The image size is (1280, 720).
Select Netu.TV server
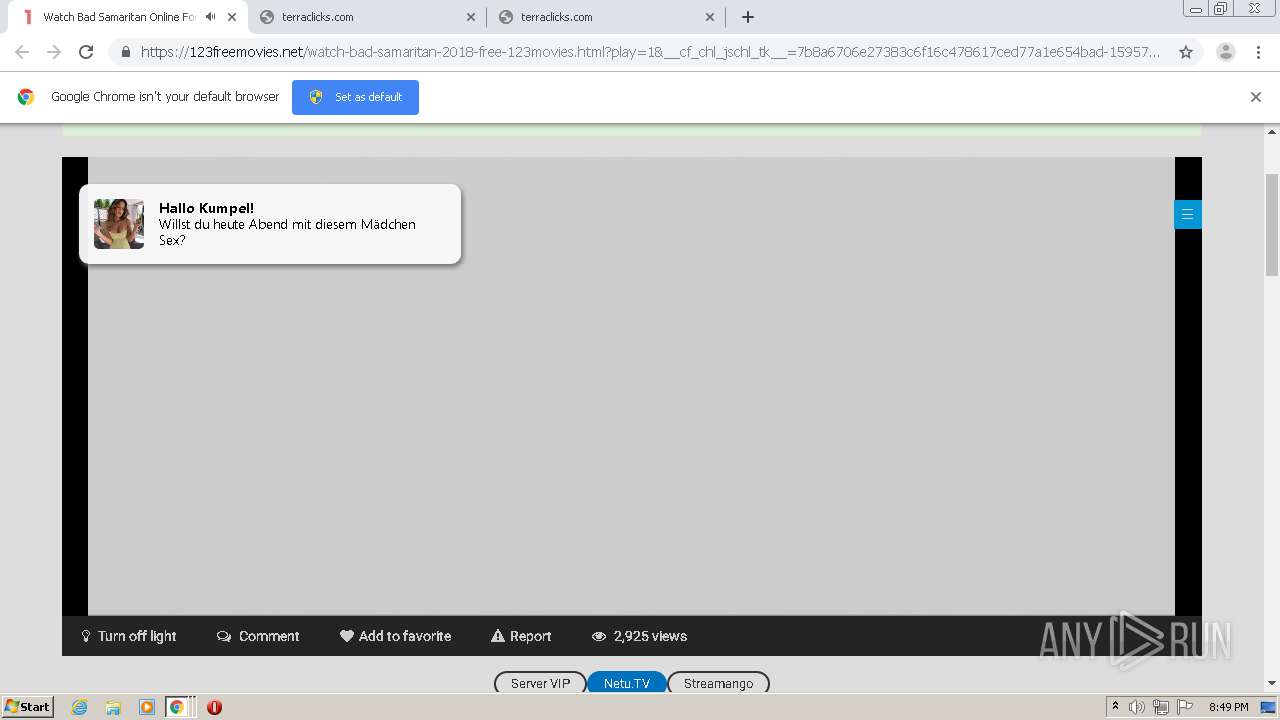(x=626, y=683)
